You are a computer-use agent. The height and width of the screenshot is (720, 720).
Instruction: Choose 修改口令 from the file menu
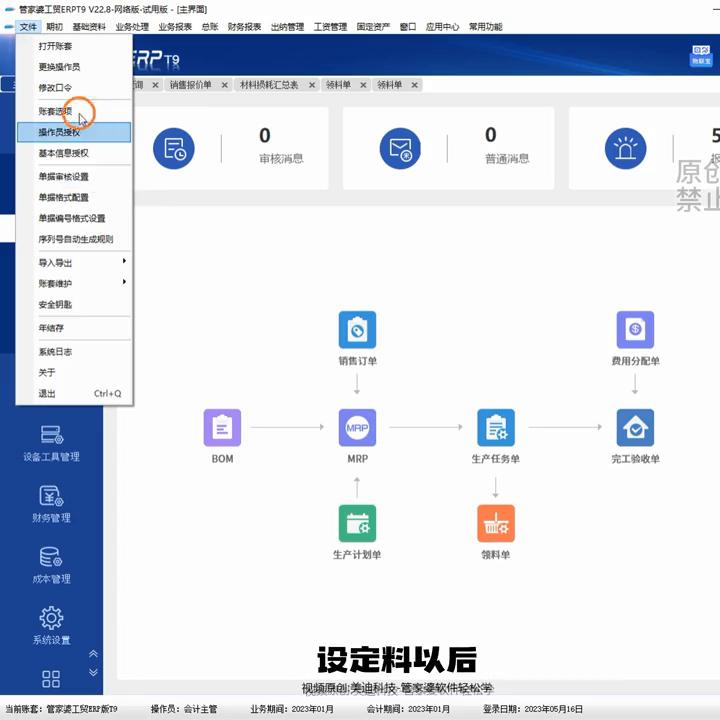pyautogui.click(x=74, y=87)
